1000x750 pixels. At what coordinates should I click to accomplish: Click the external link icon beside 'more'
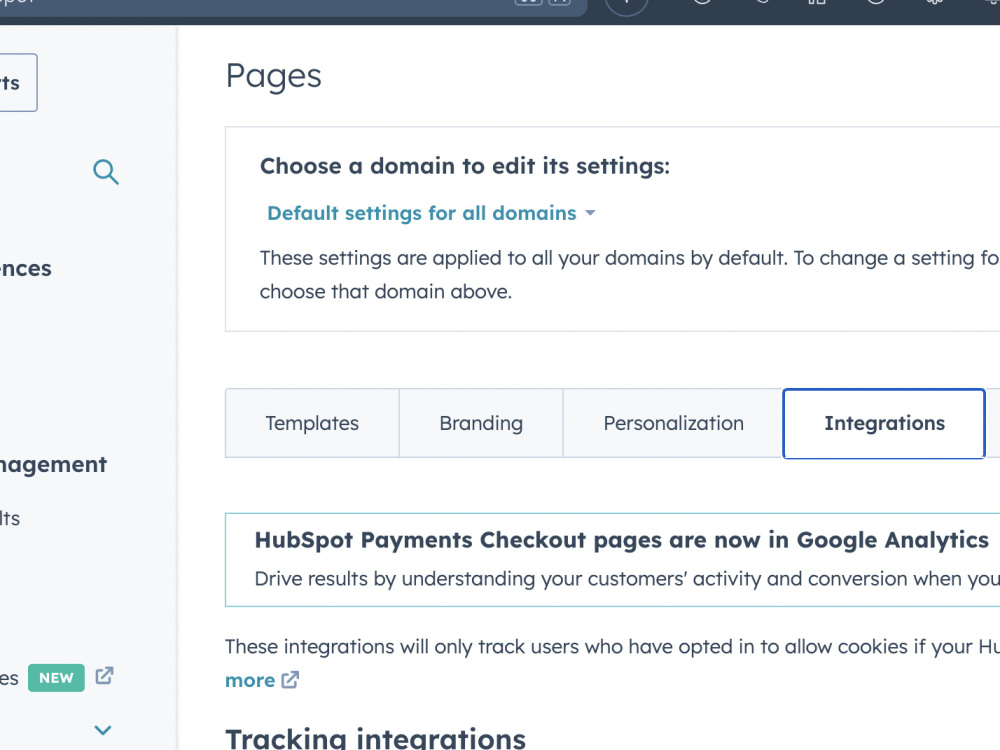290,680
